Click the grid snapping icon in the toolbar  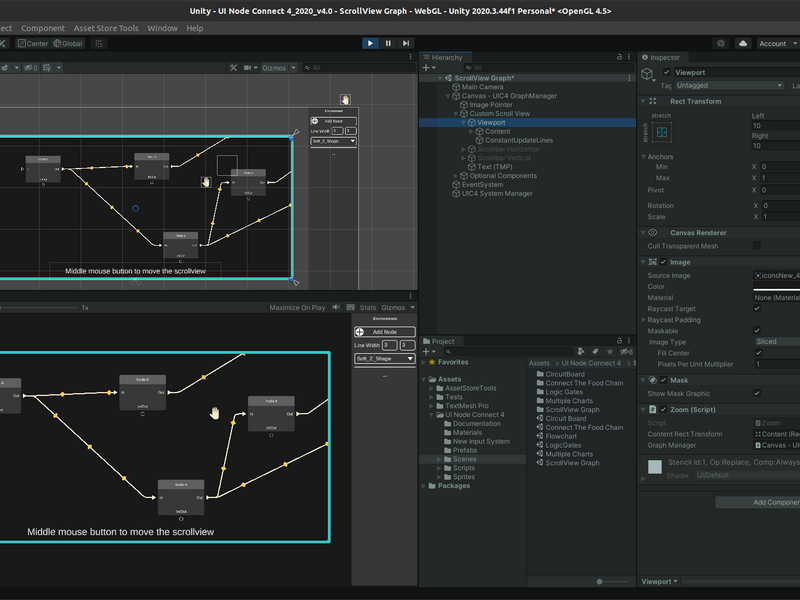coord(99,43)
